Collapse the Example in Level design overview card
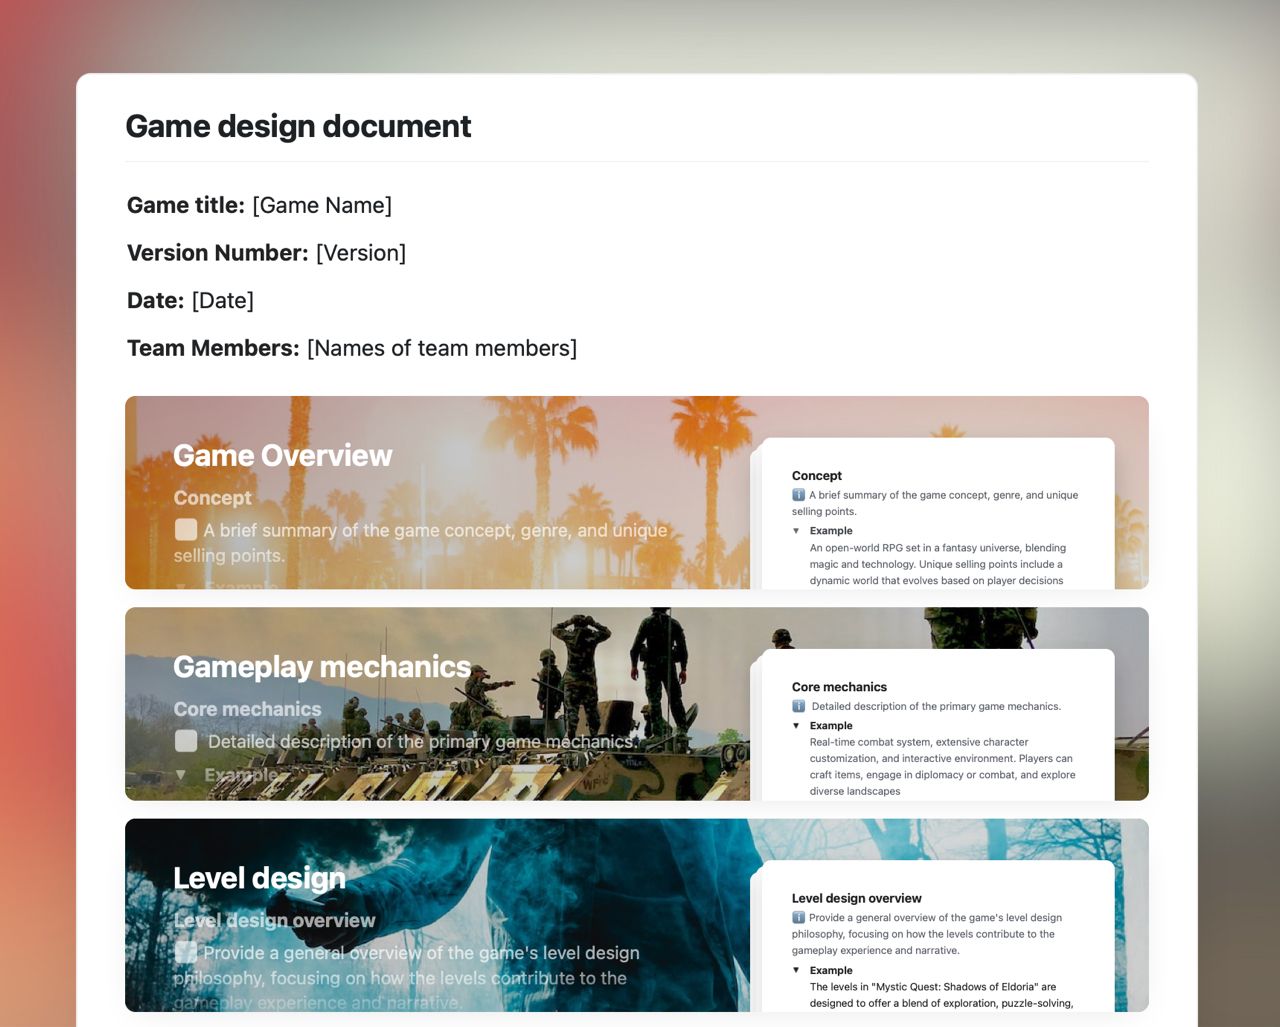 [x=796, y=970]
